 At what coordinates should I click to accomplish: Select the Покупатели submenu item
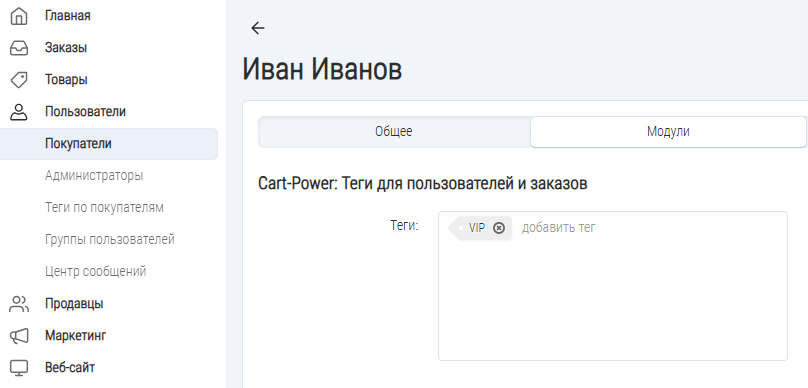tap(109, 144)
